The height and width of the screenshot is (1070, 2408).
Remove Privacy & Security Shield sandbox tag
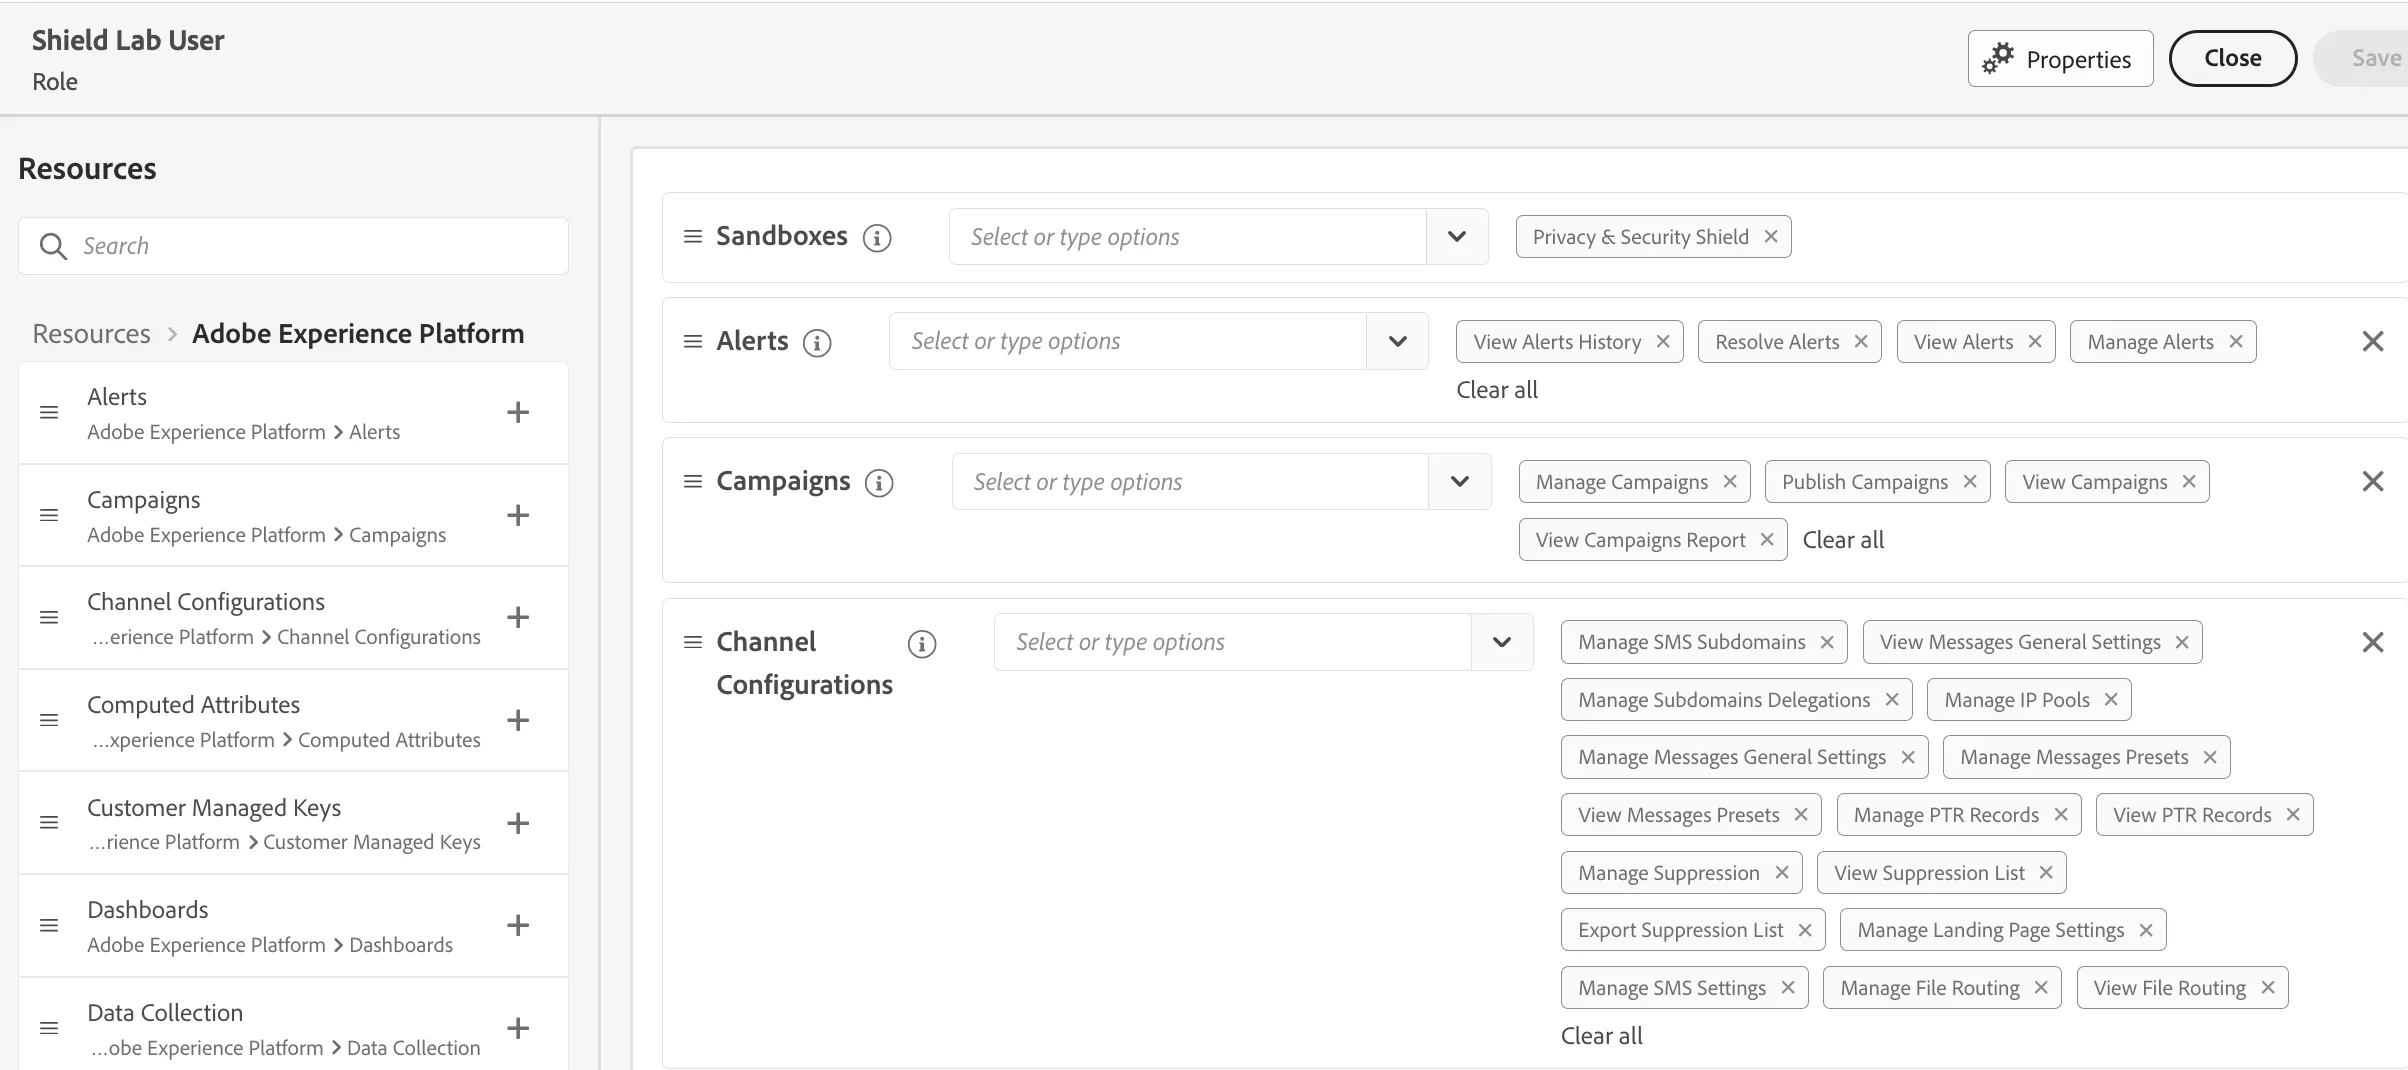tap(1771, 237)
